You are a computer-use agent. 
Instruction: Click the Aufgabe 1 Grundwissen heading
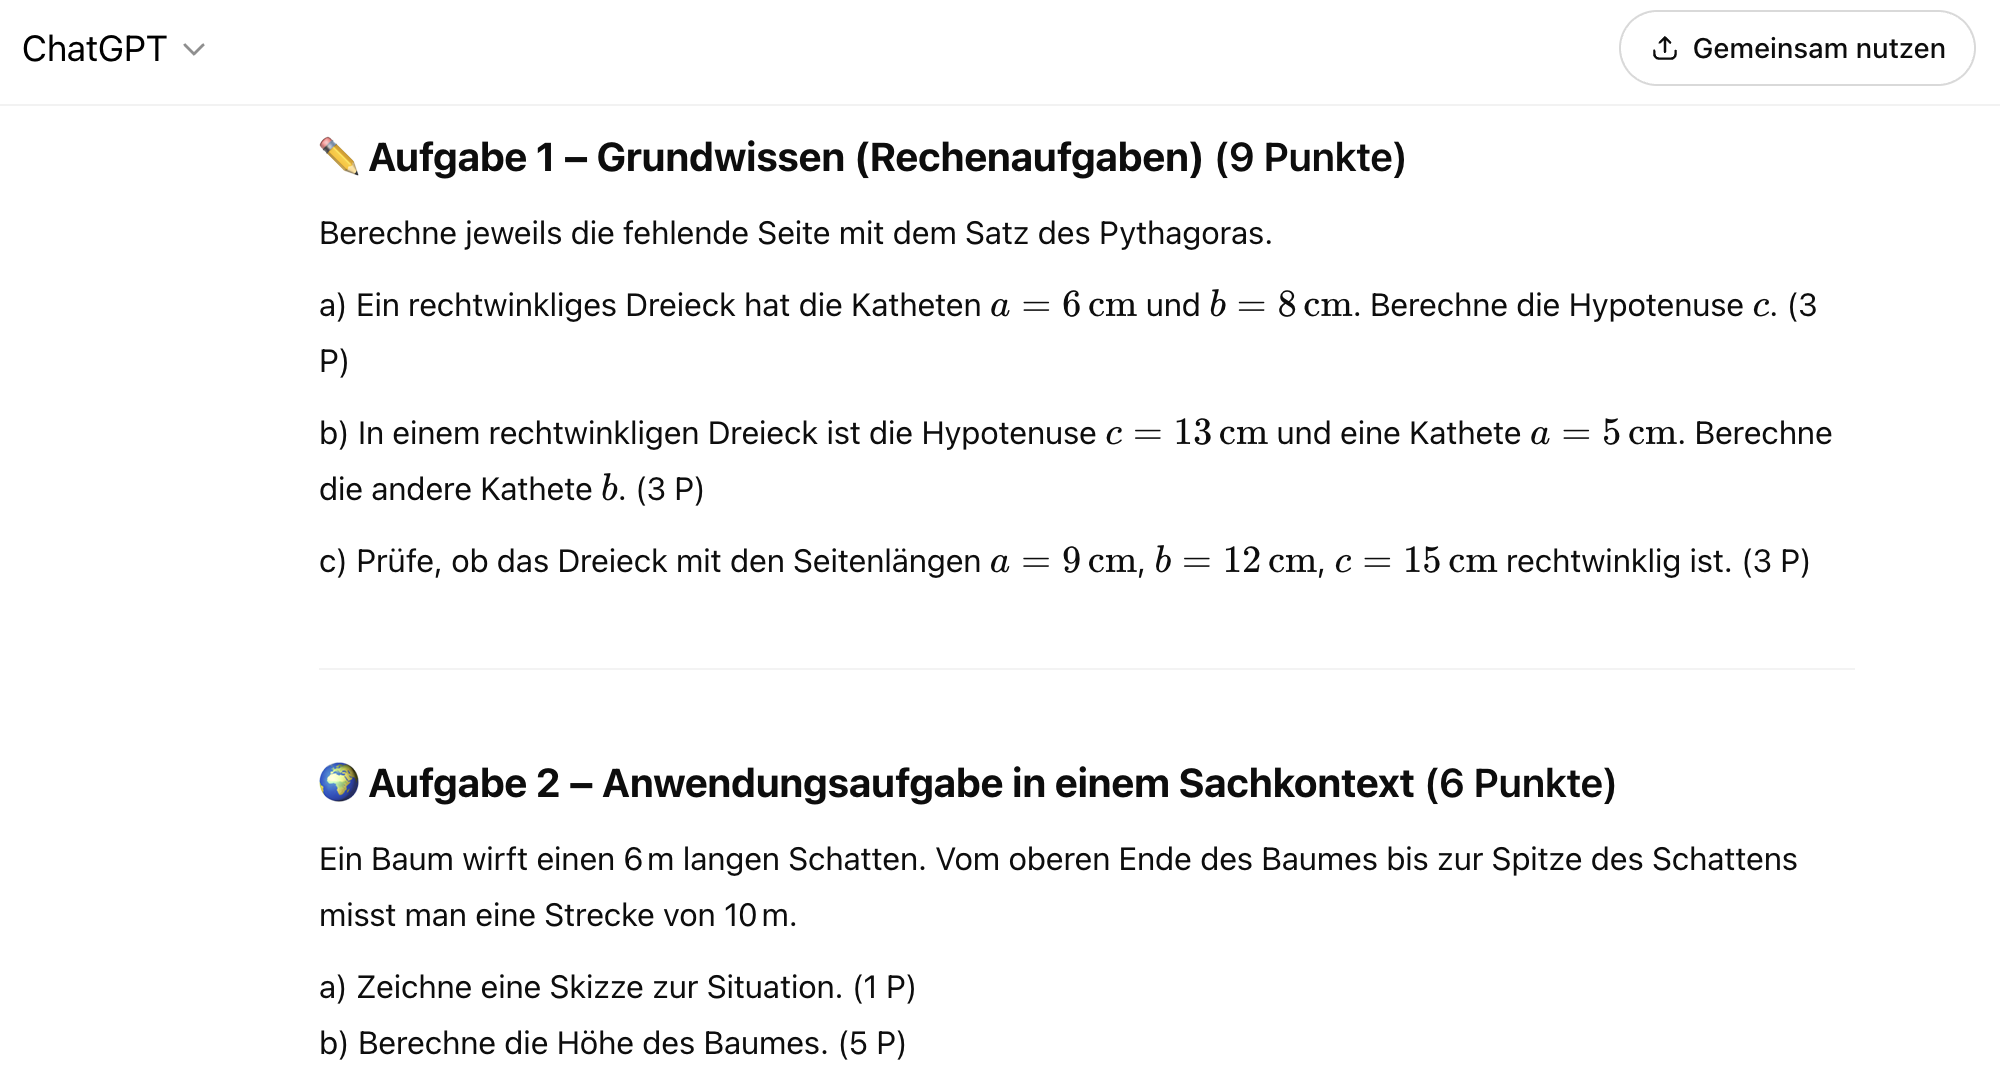(887, 157)
